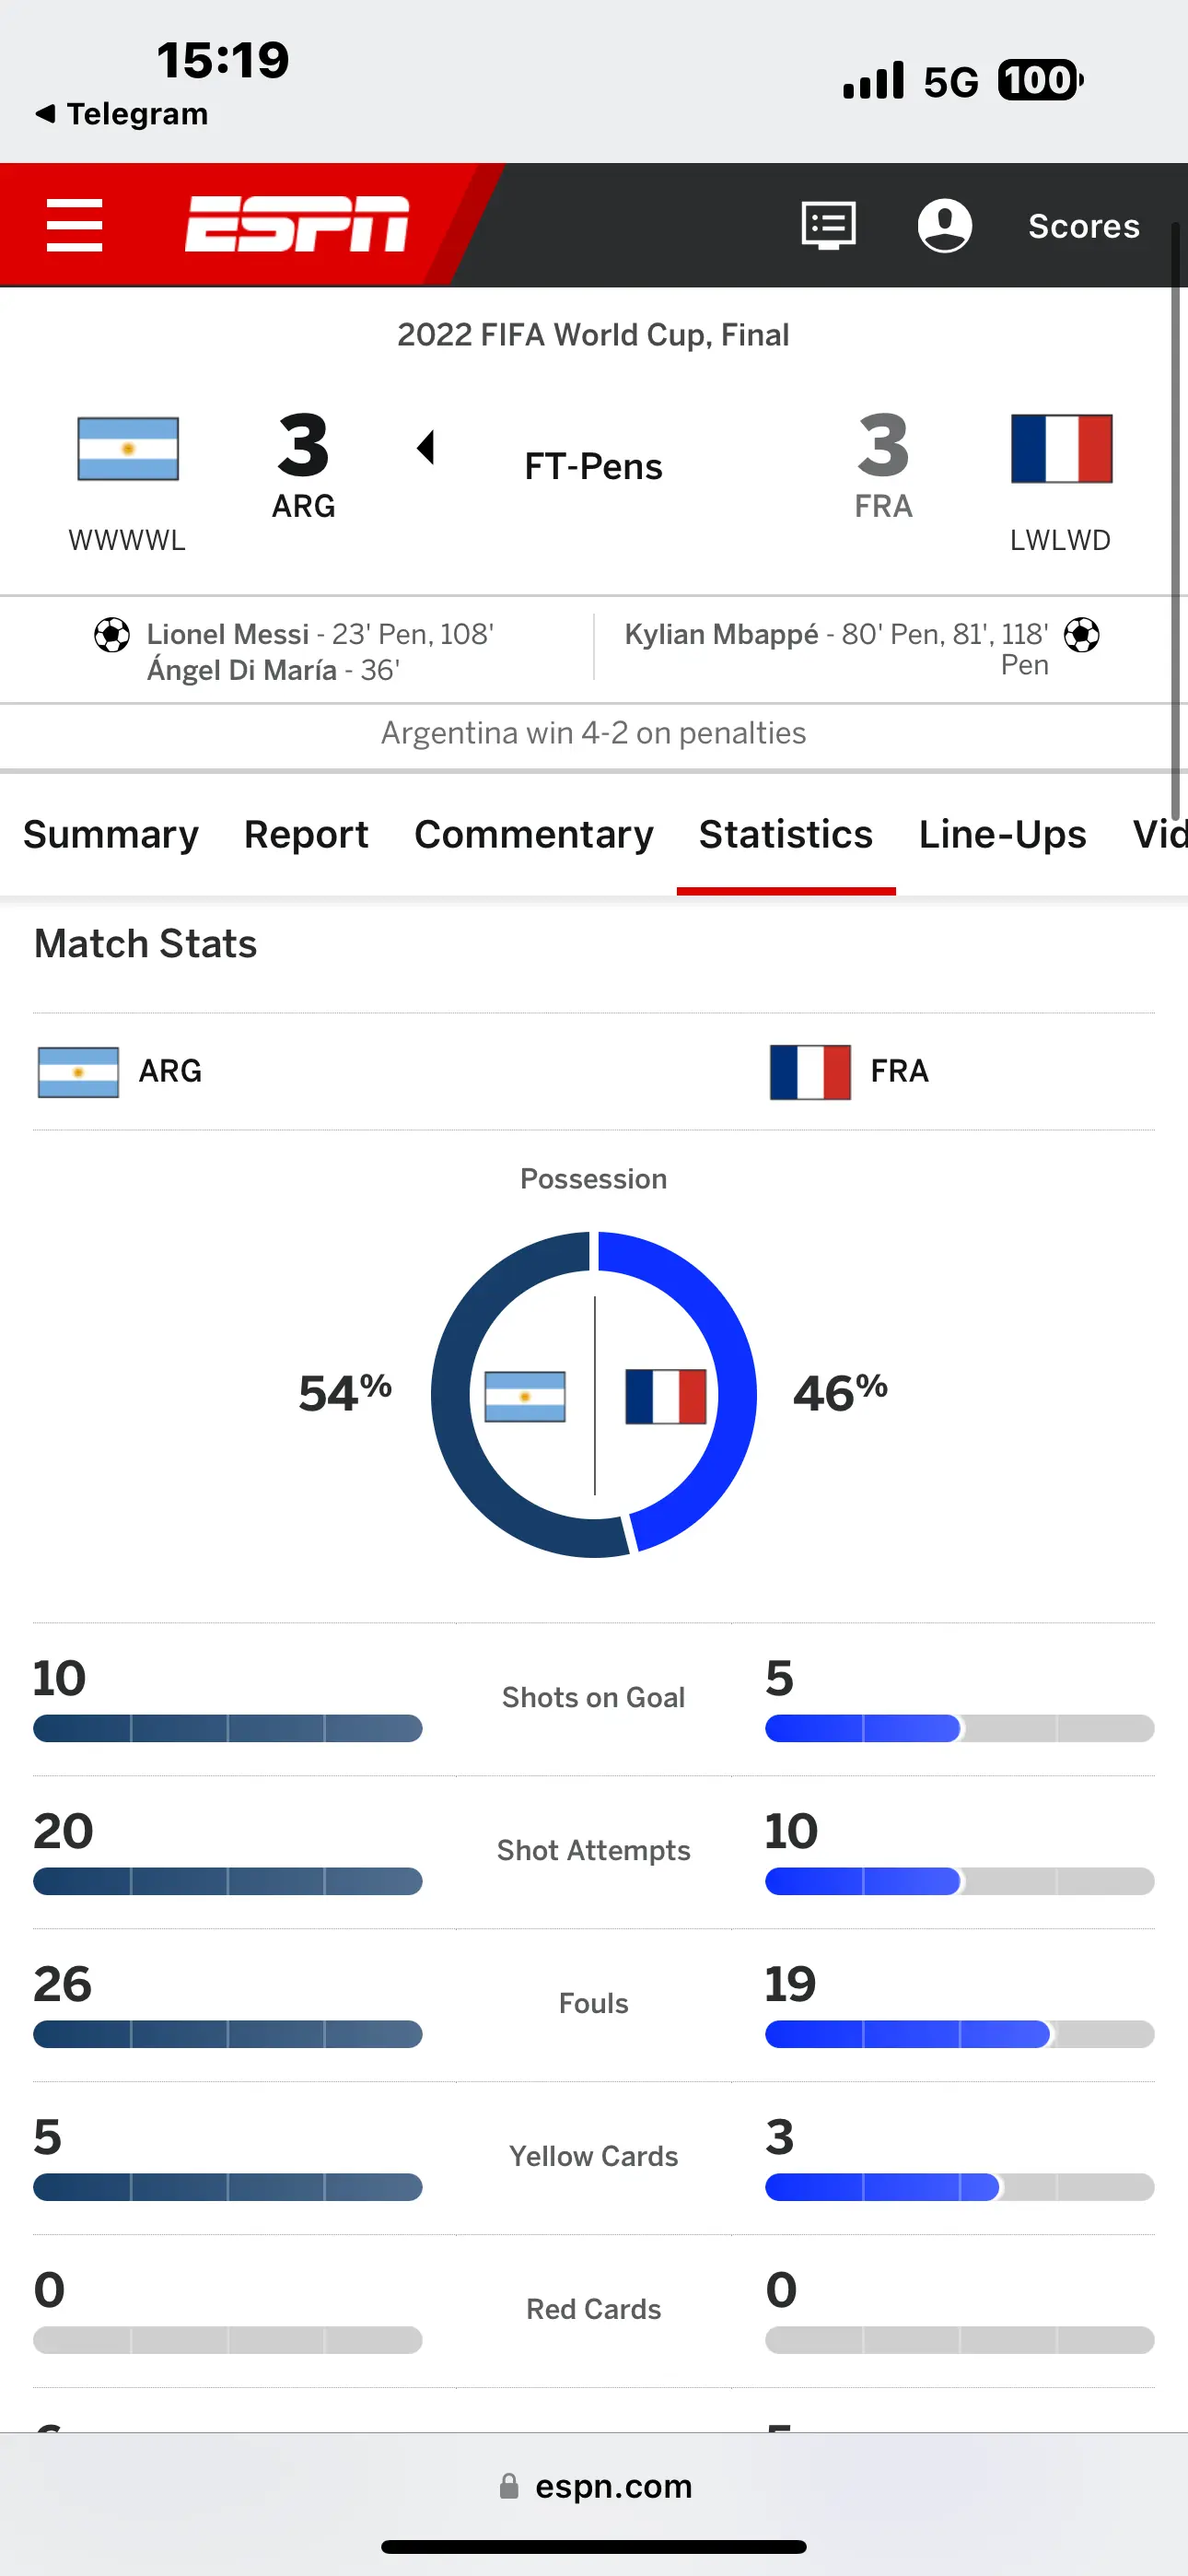Viewport: 1188px width, 2576px height.
Task: Tap the ESPN logo
Action: point(297,224)
